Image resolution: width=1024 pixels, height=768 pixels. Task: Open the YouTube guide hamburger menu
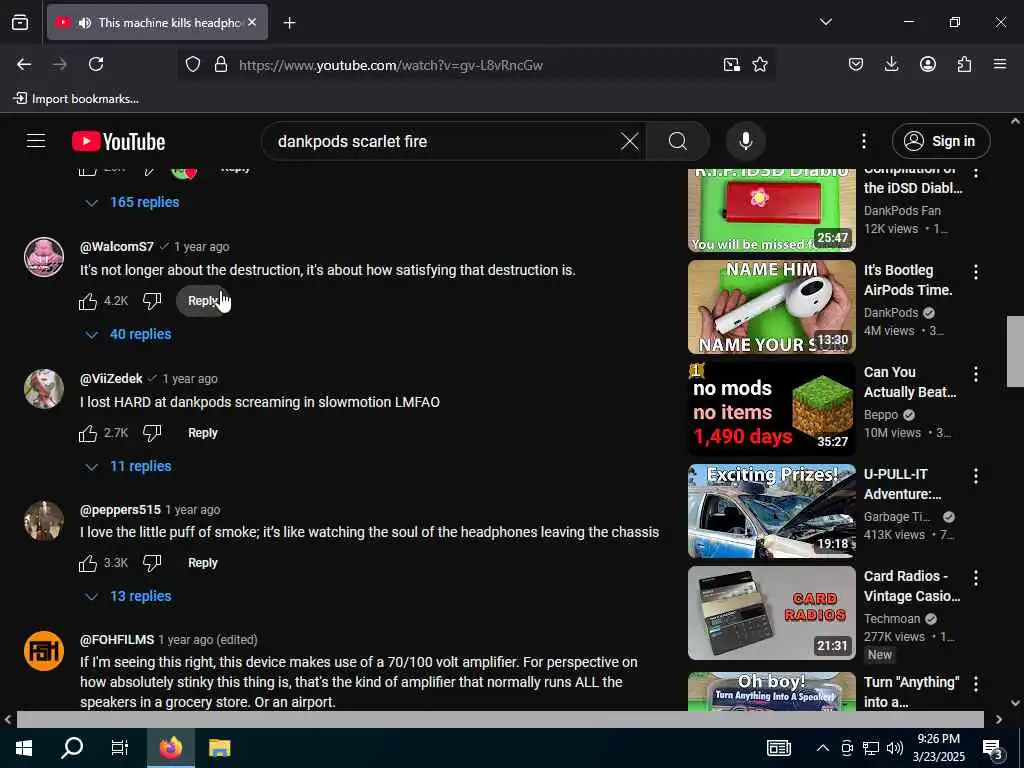[x=36, y=141]
